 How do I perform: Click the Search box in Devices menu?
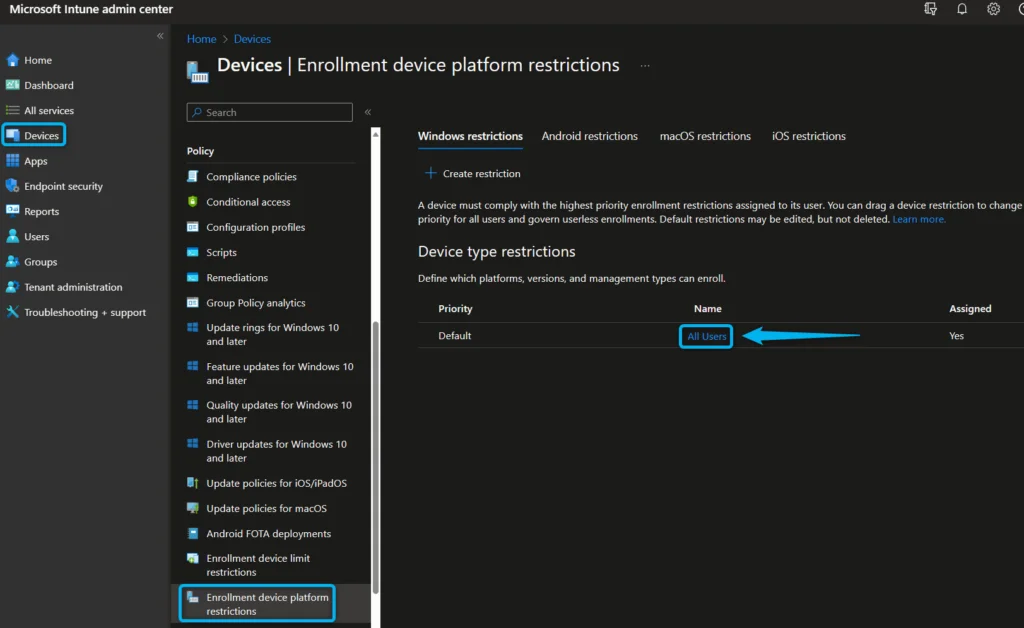pyautogui.click(x=270, y=113)
